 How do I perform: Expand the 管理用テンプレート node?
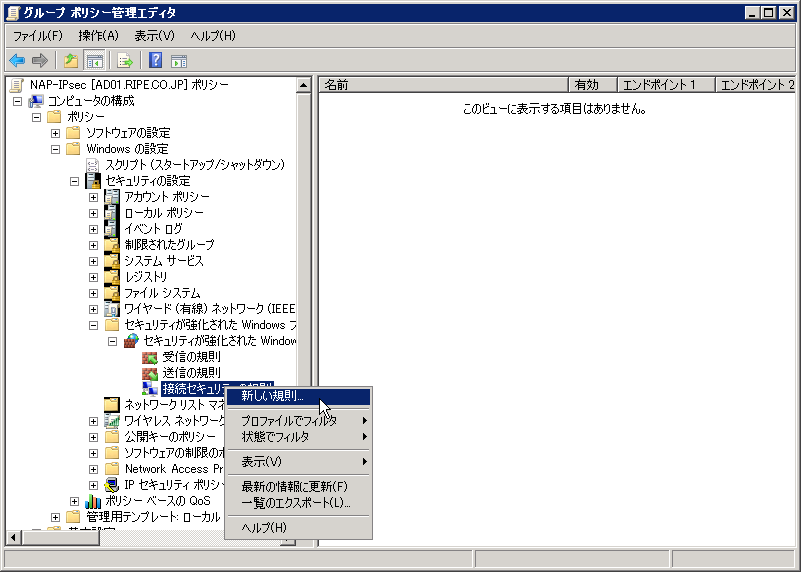pyautogui.click(x=55, y=517)
